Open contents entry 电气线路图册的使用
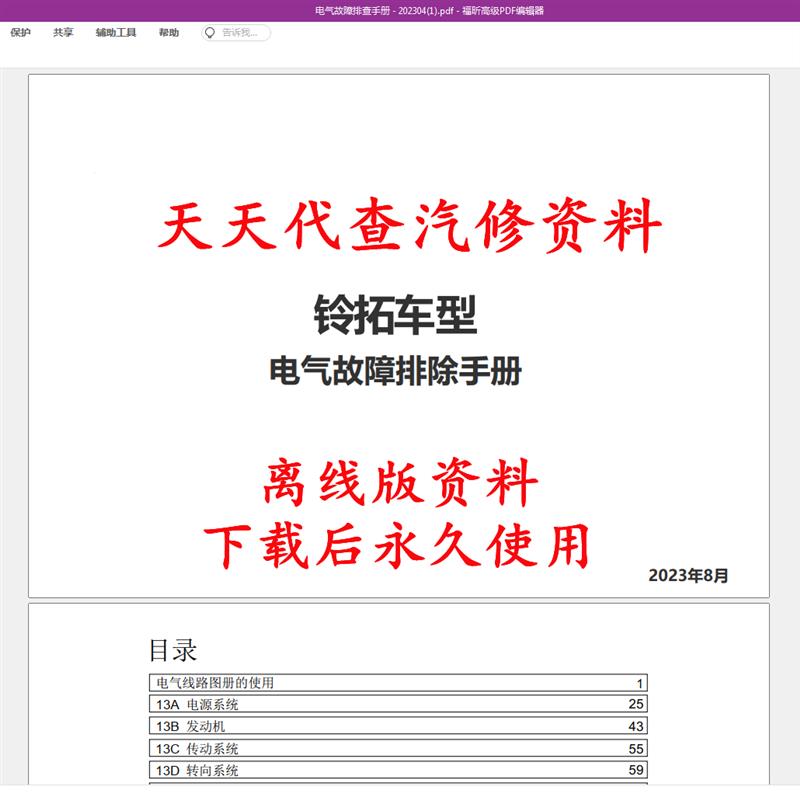The height and width of the screenshot is (800, 800). click(398, 683)
